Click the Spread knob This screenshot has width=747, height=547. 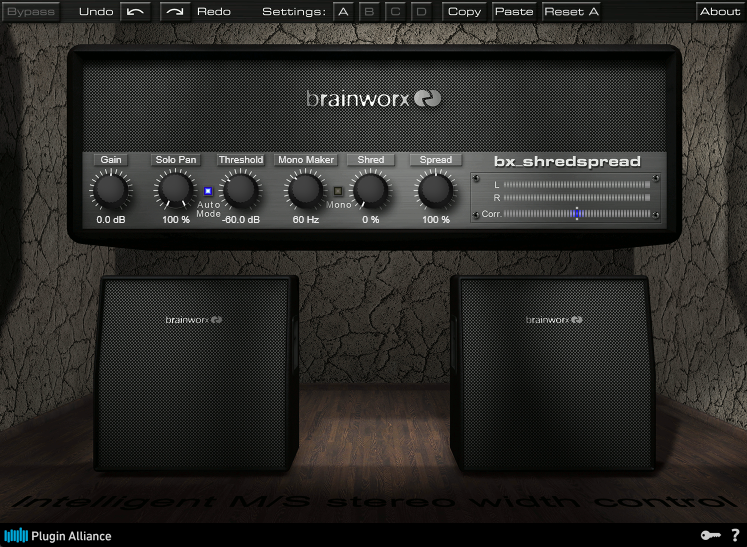point(435,190)
